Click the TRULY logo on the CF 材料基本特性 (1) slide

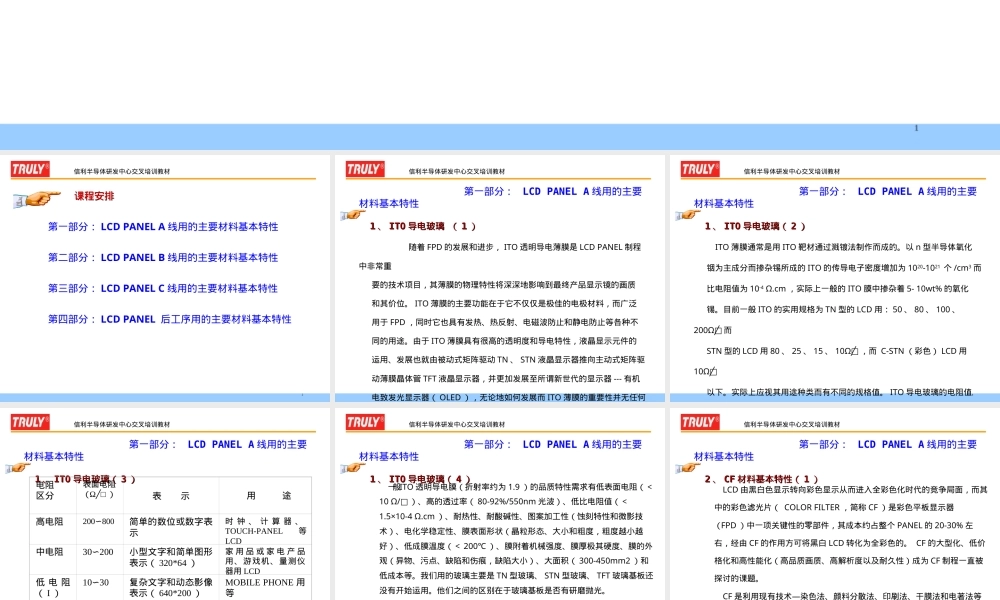click(700, 422)
